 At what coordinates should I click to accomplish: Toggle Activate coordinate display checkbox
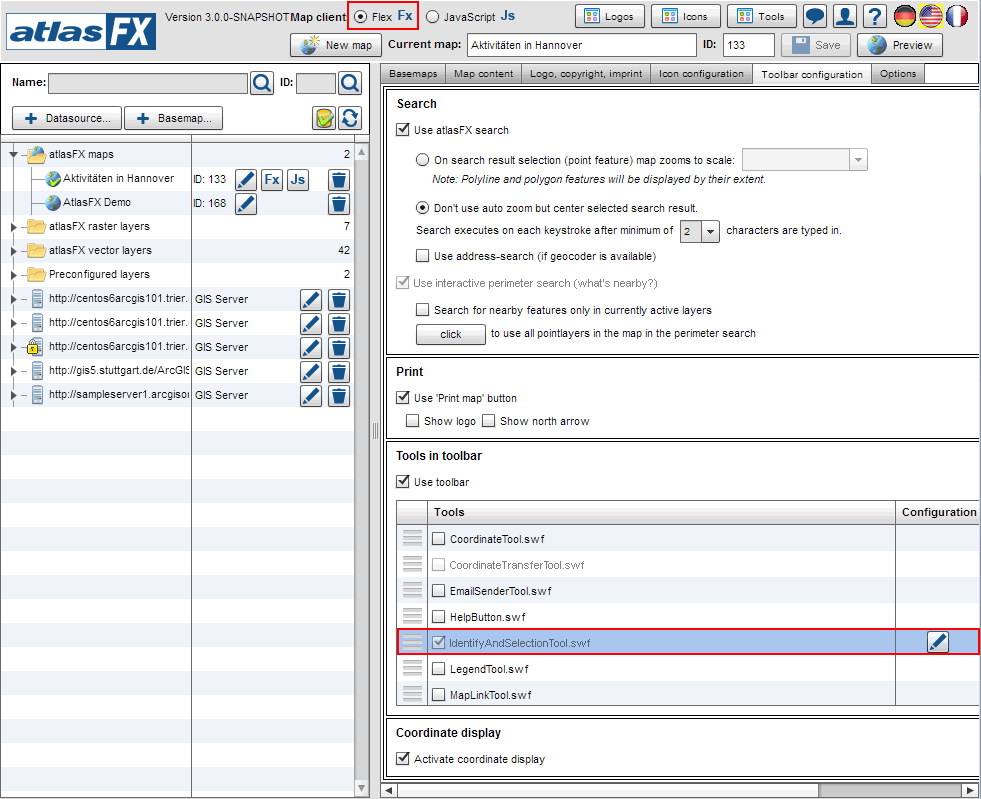coord(403,758)
